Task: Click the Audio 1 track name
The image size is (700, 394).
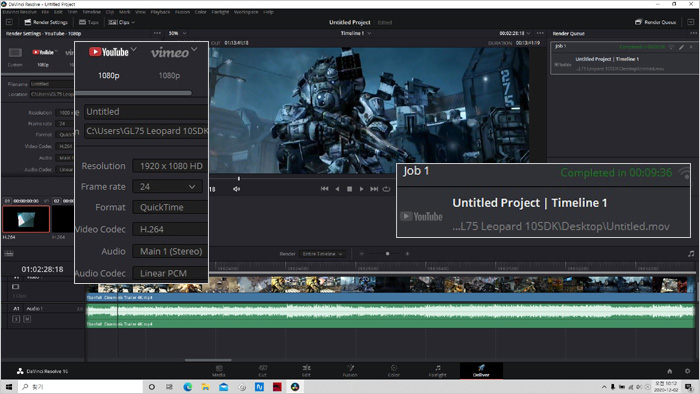Action: (x=34, y=308)
